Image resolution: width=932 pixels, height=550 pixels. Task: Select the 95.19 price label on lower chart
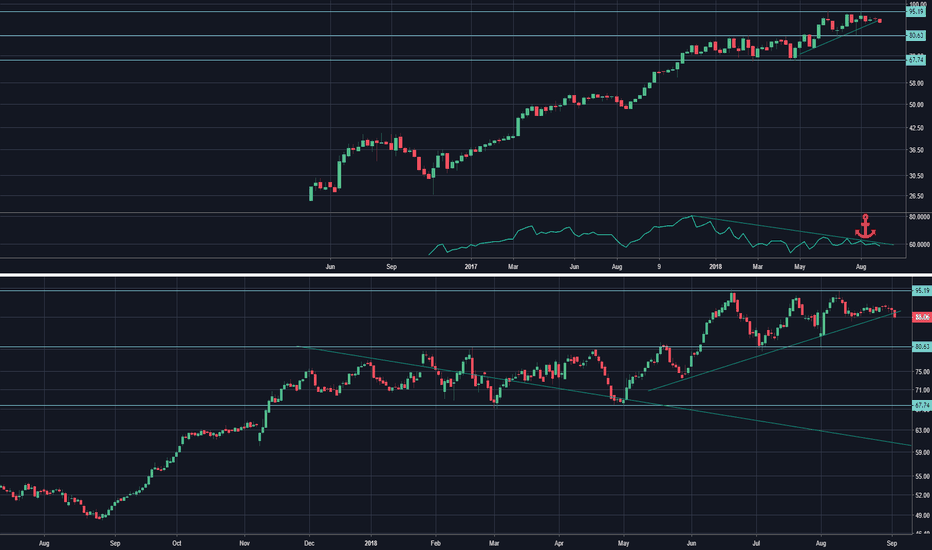pos(922,291)
